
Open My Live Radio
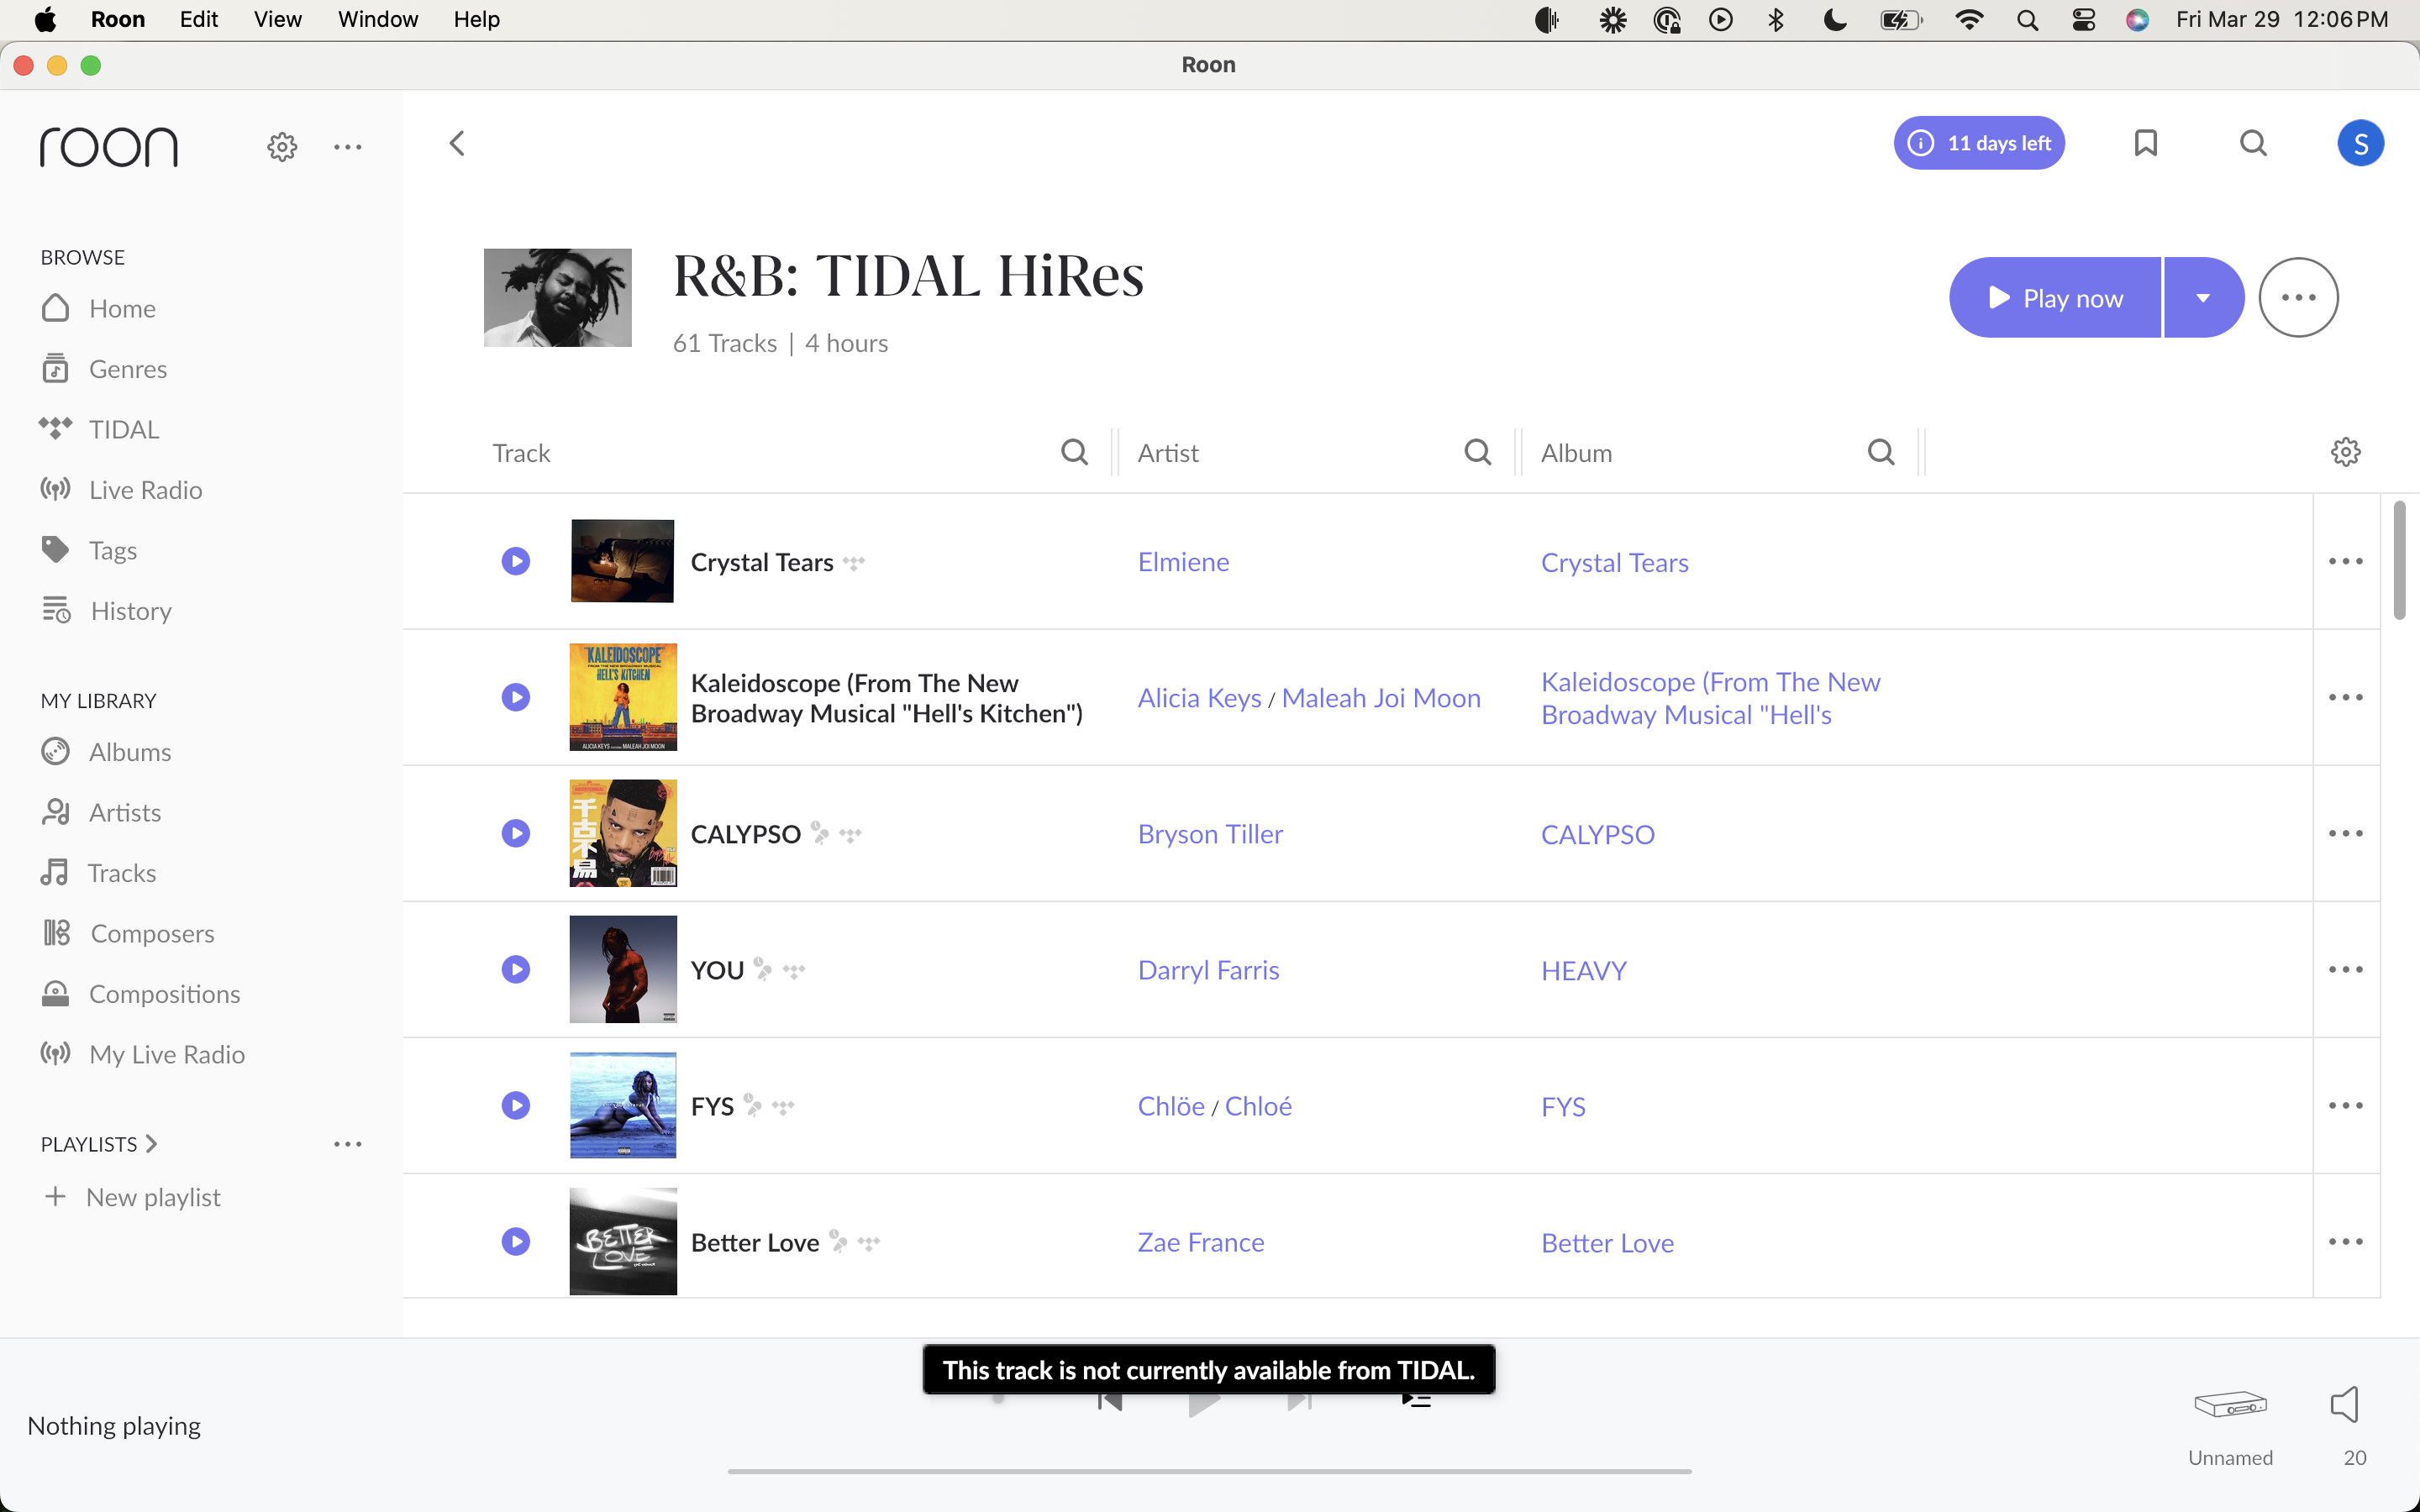click(142, 1054)
